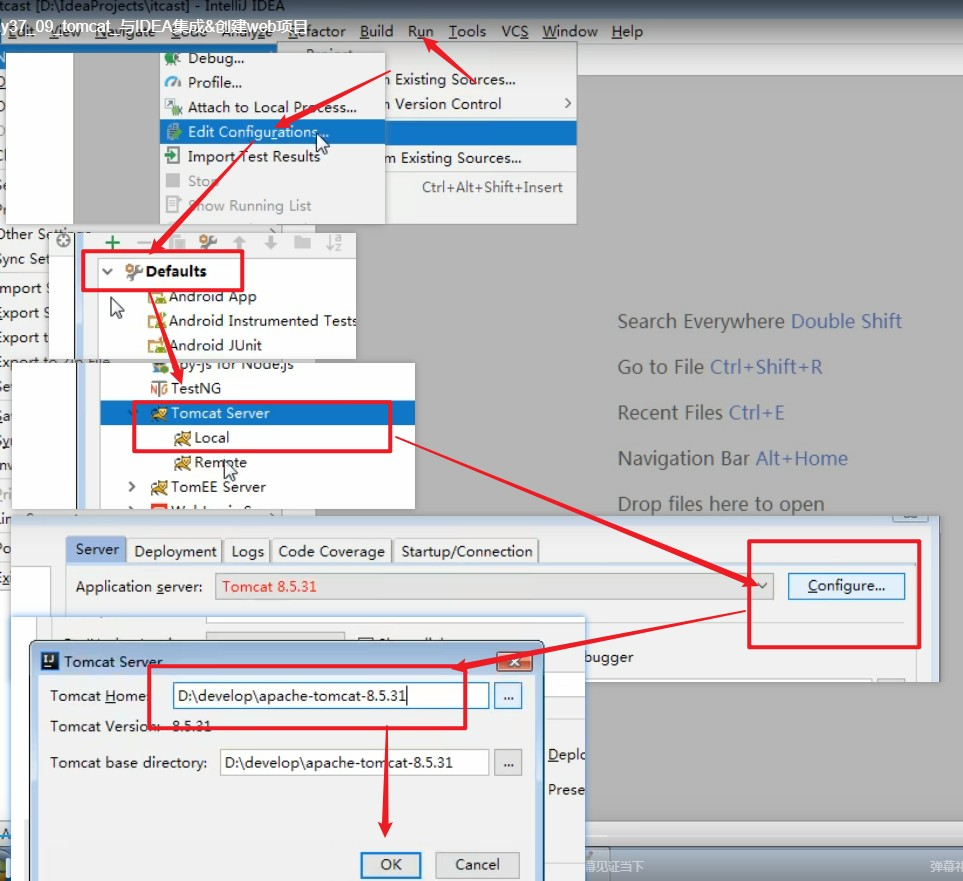
Task: Open the VCS menu
Action: [515, 31]
